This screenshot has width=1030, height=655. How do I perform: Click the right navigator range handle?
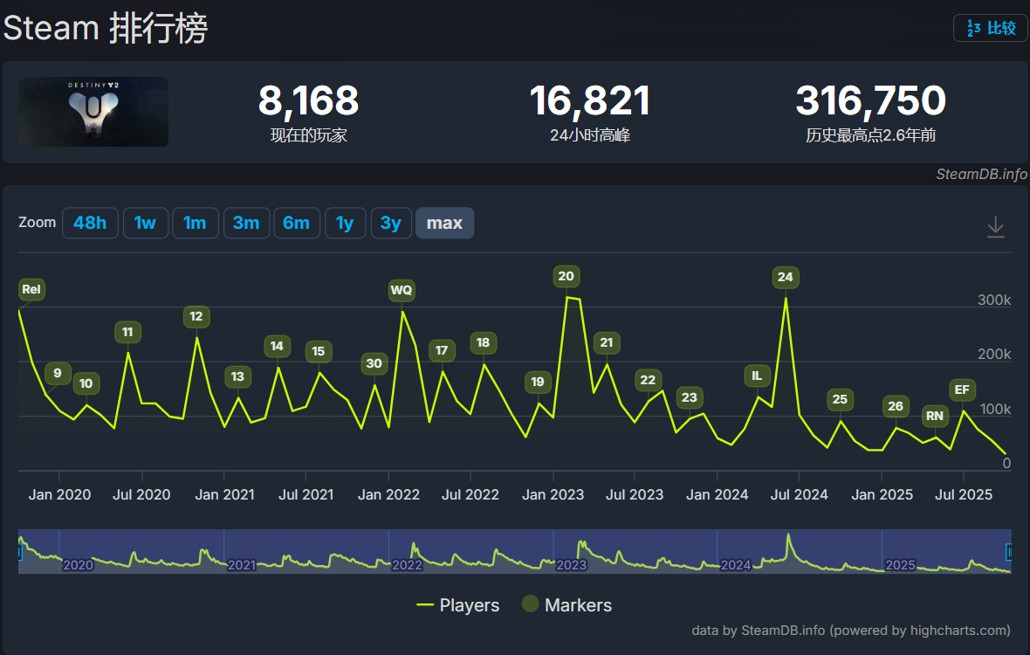tap(1009, 551)
